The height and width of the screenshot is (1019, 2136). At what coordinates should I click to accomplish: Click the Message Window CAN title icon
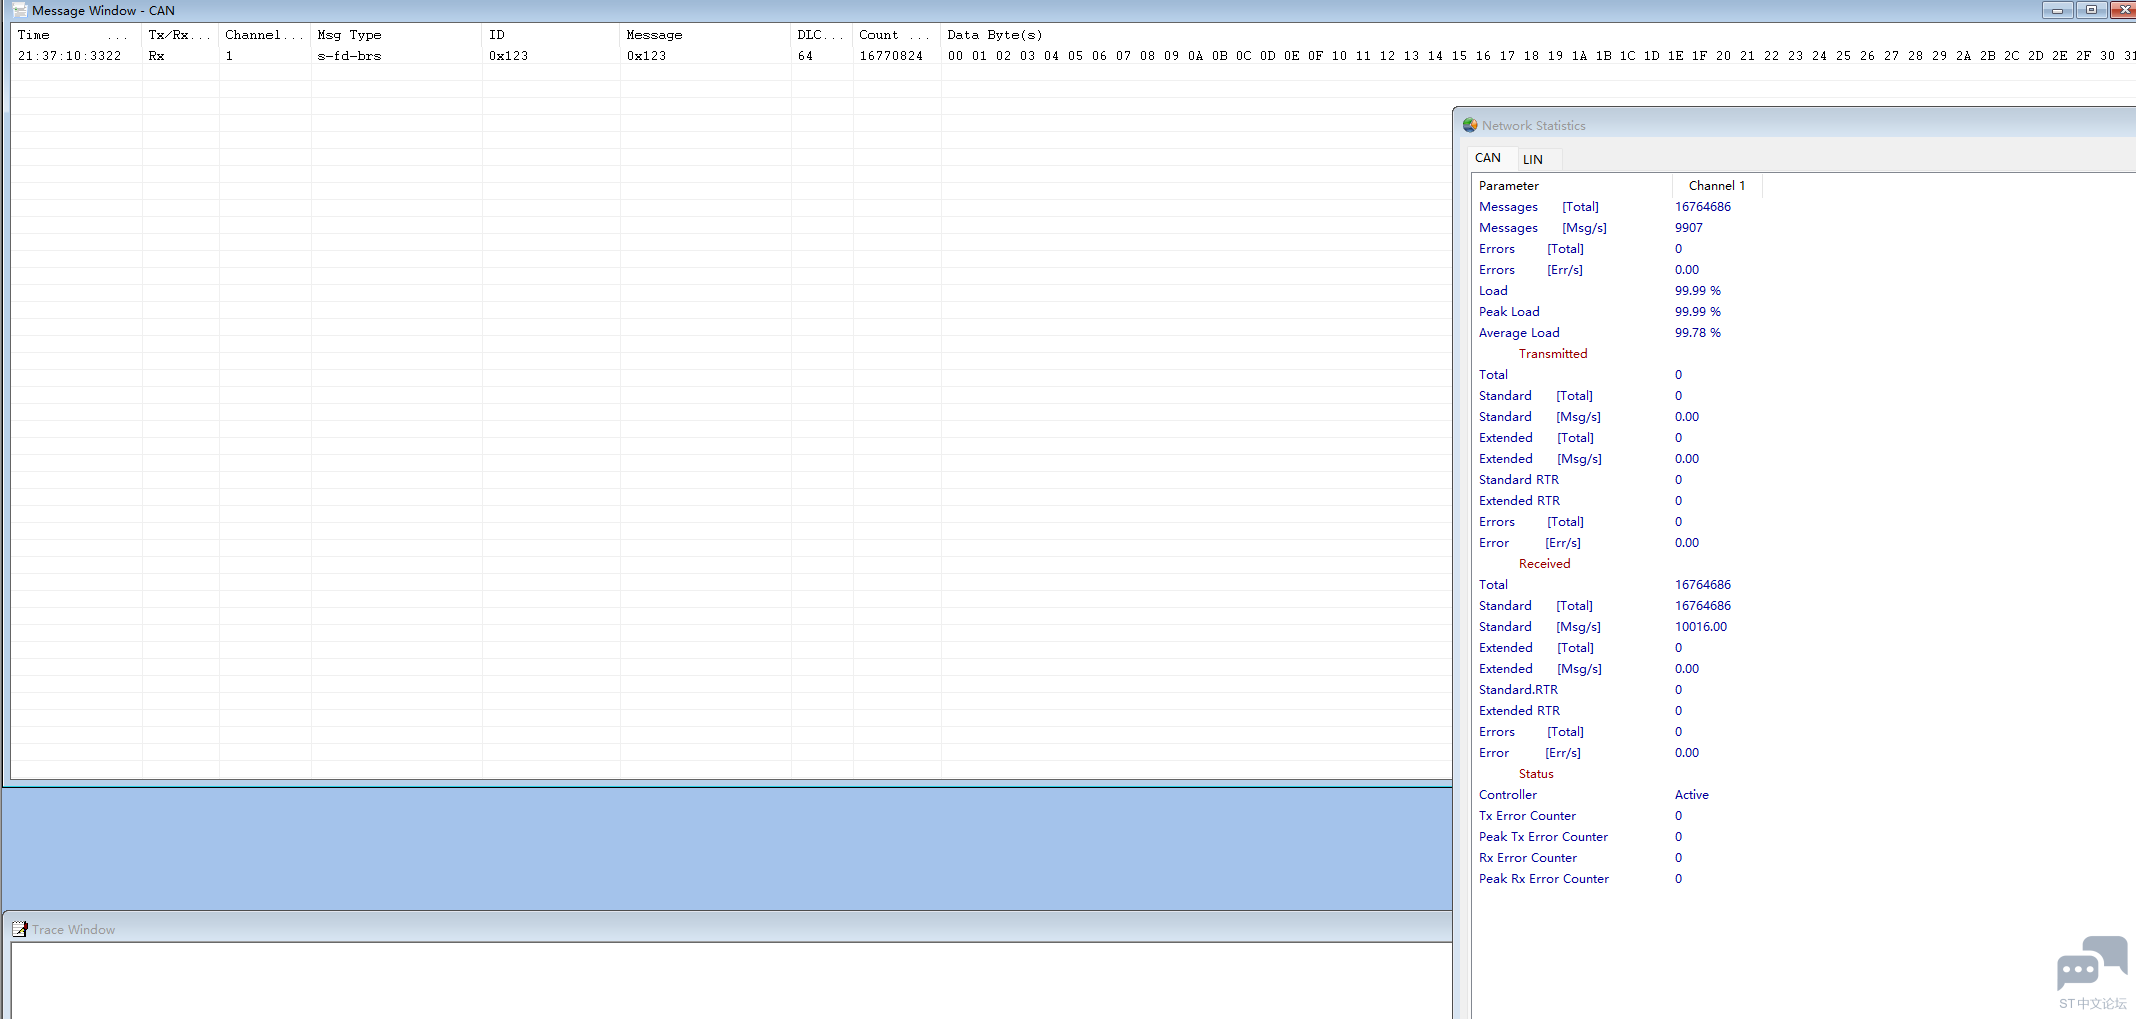coord(19,10)
